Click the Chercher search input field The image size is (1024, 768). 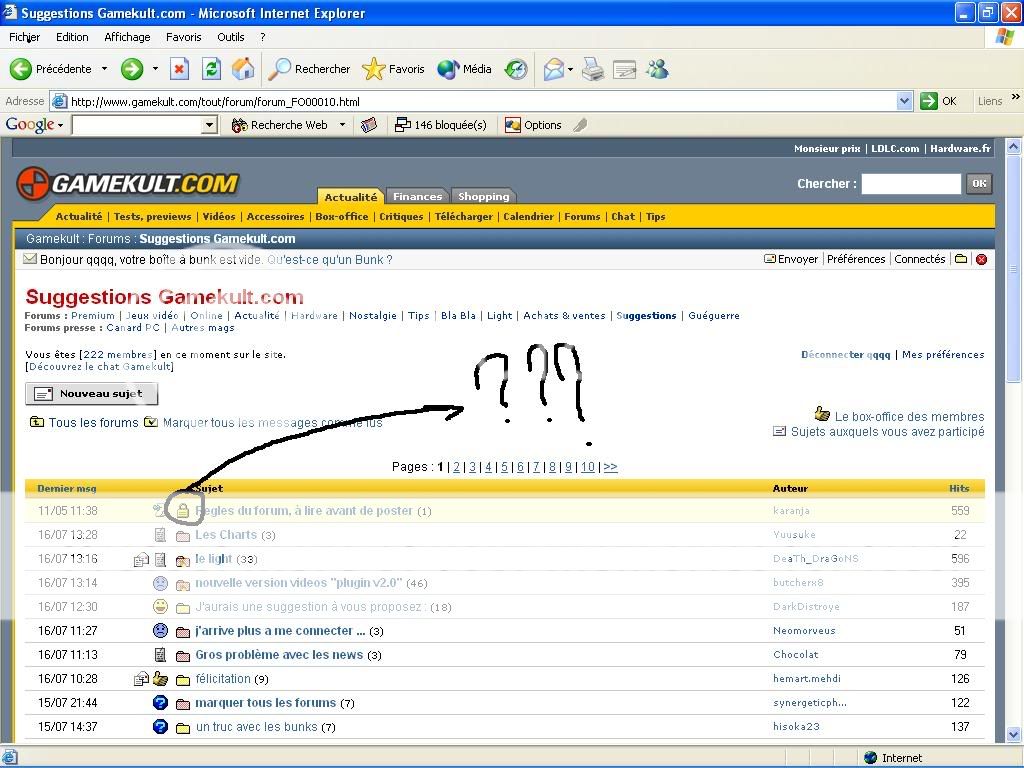[910, 183]
